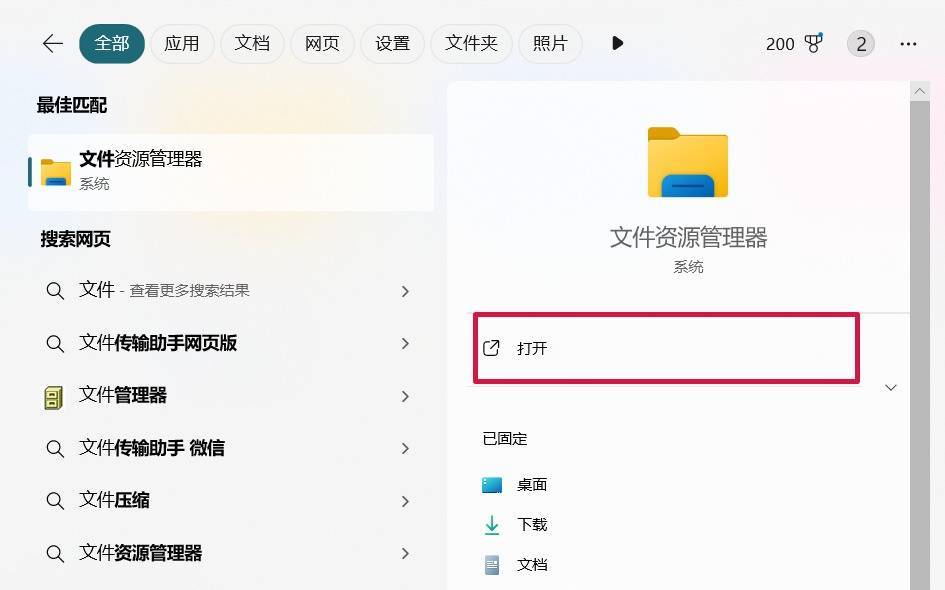Open the account avatar labeled 2

point(860,43)
